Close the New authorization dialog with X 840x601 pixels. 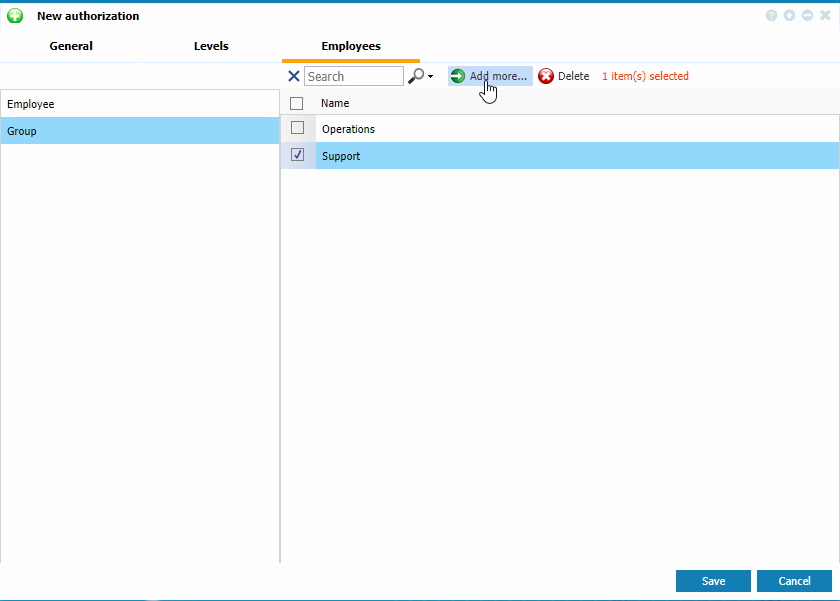click(825, 16)
